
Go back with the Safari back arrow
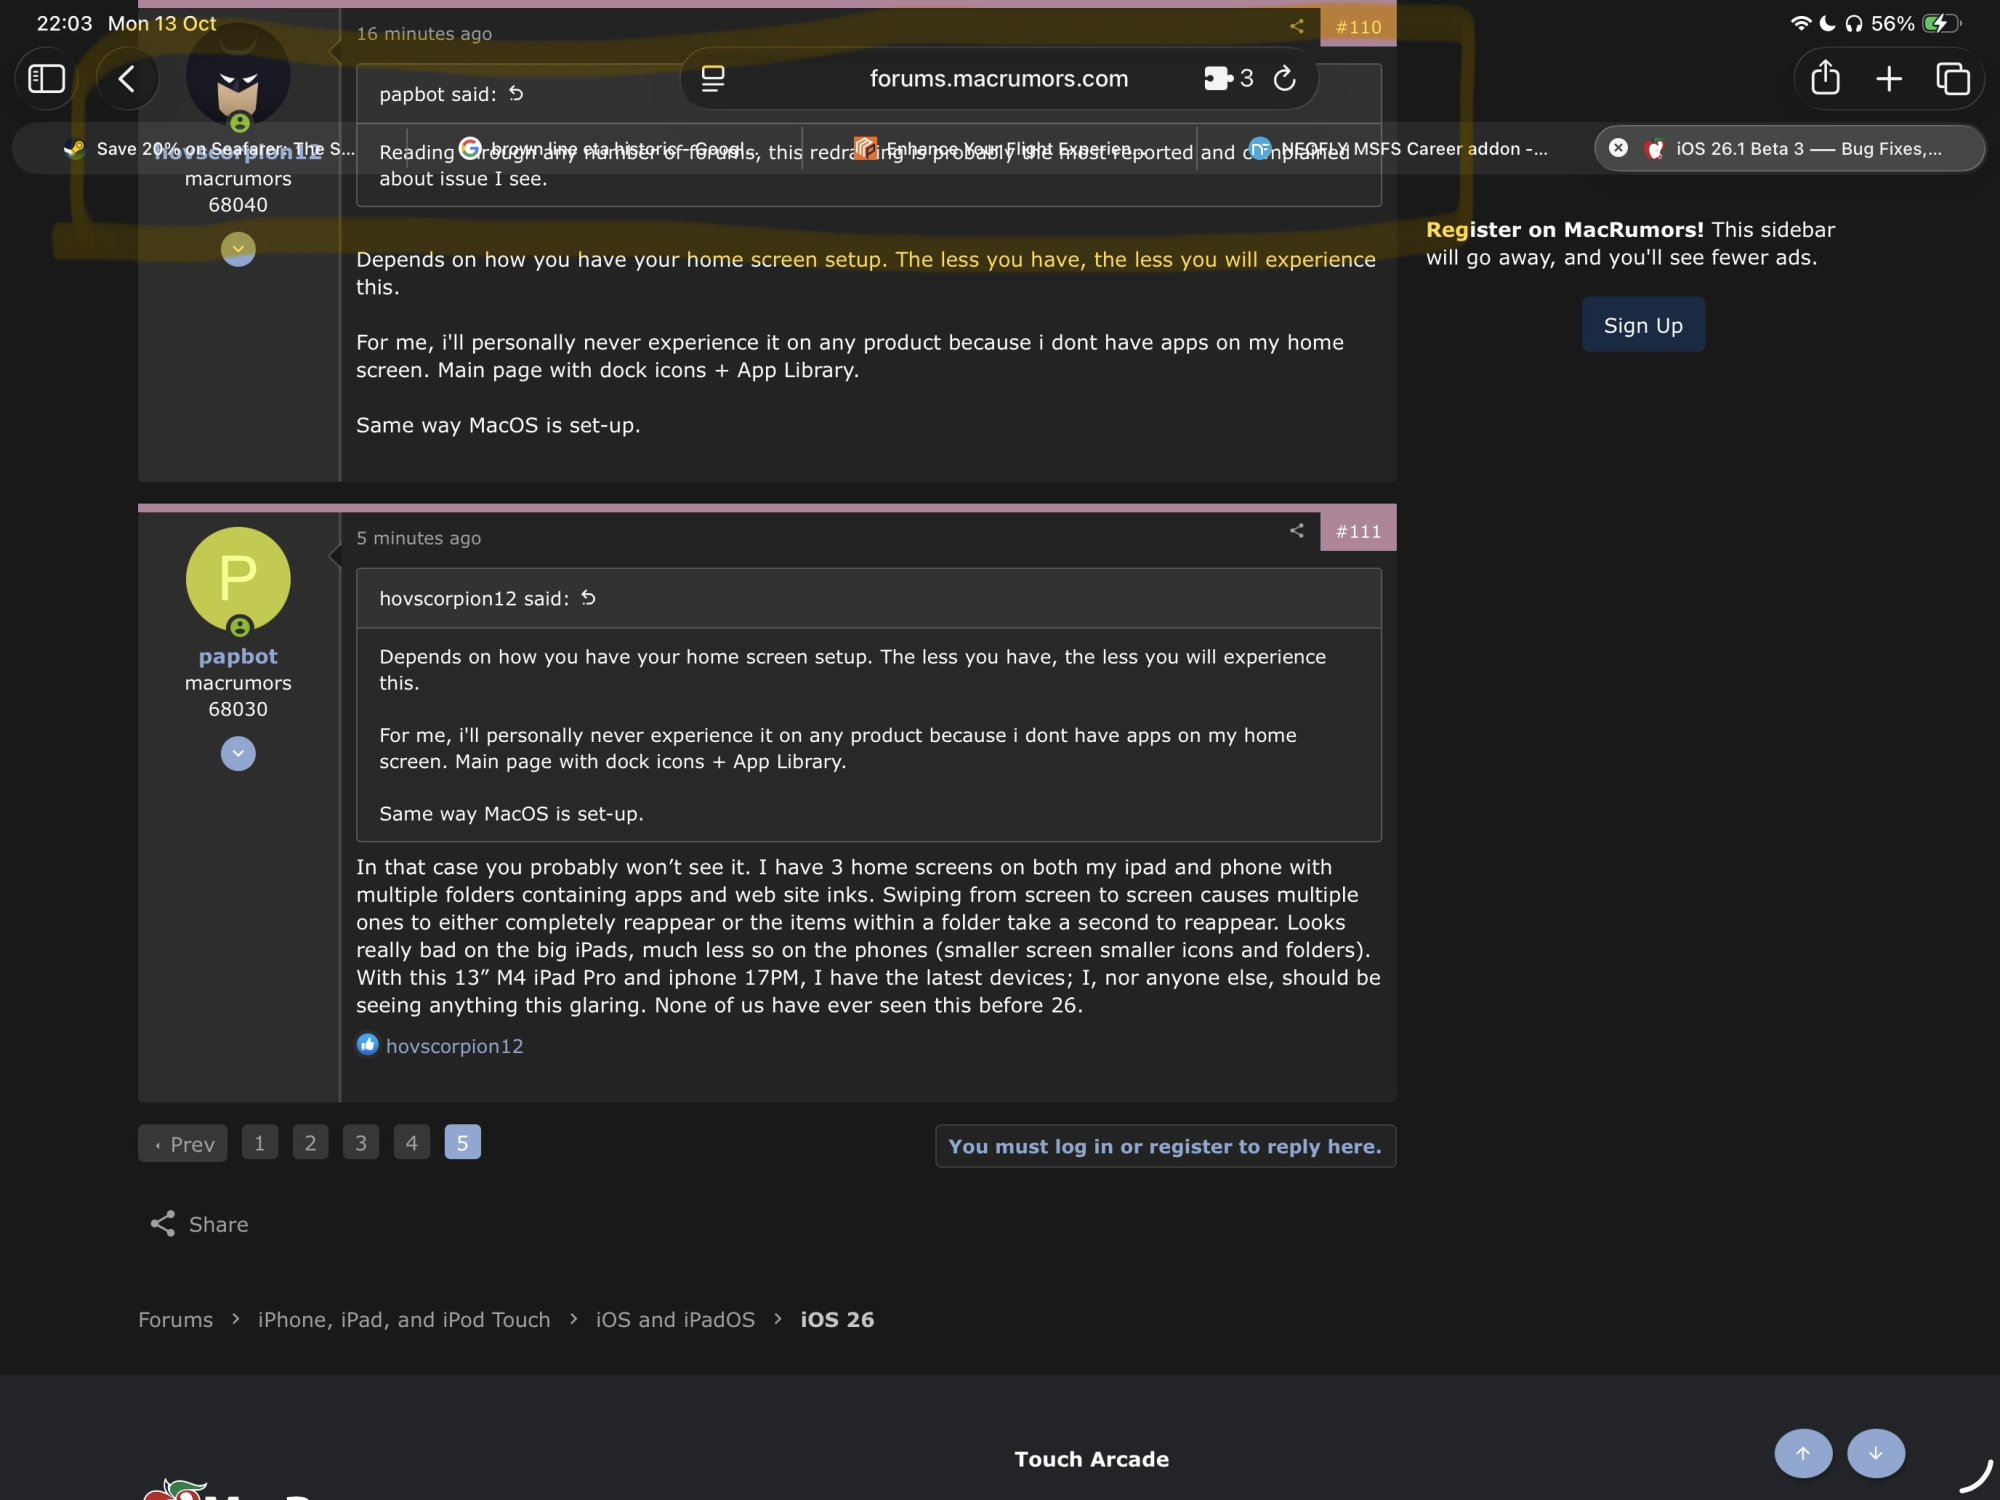coord(127,79)
